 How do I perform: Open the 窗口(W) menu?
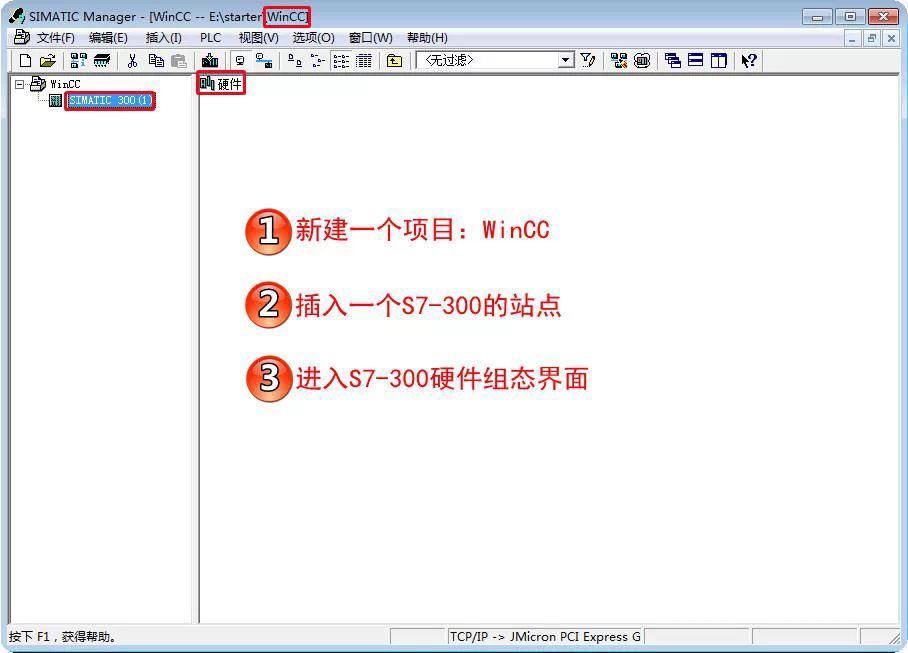tap(371, 38)
